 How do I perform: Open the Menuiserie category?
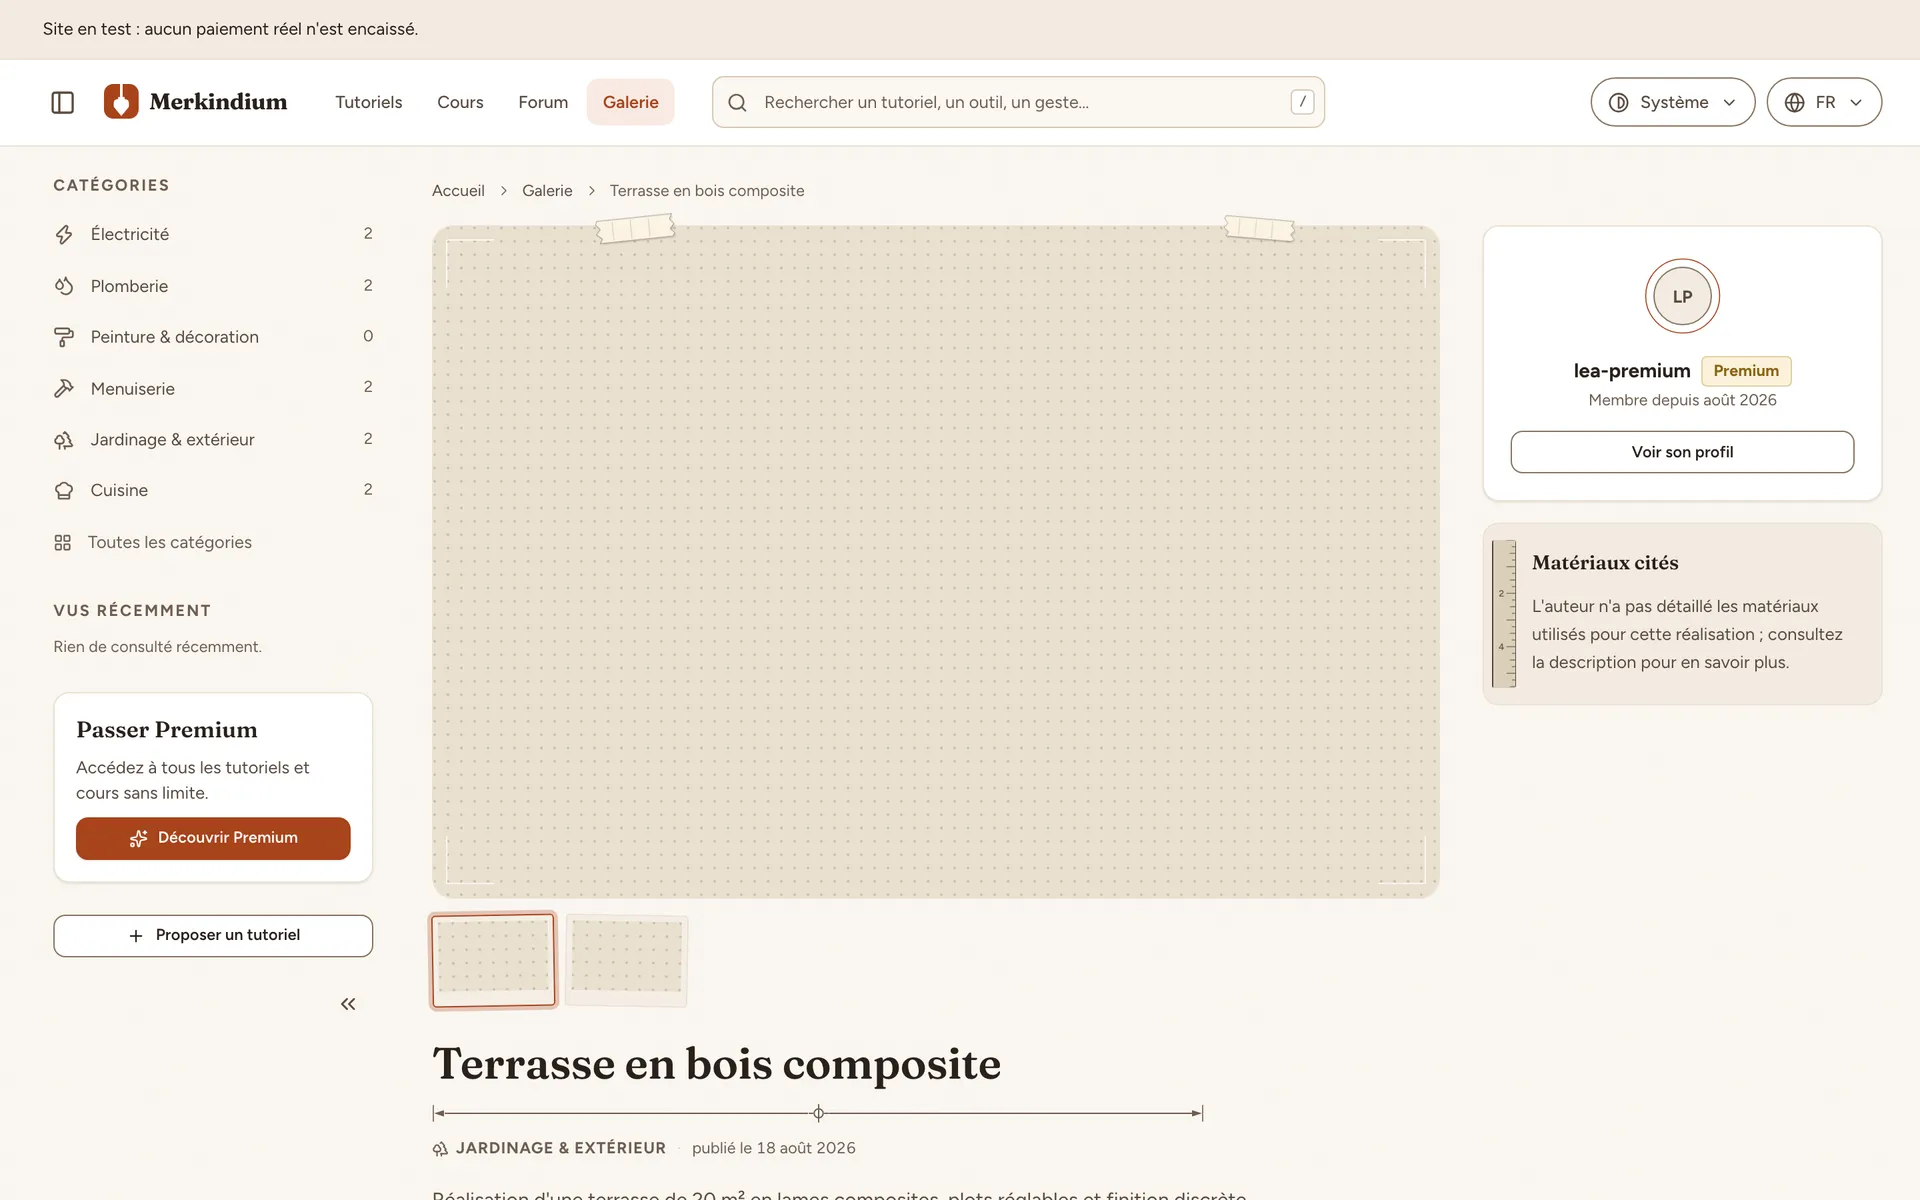click(x=213, y=388)
